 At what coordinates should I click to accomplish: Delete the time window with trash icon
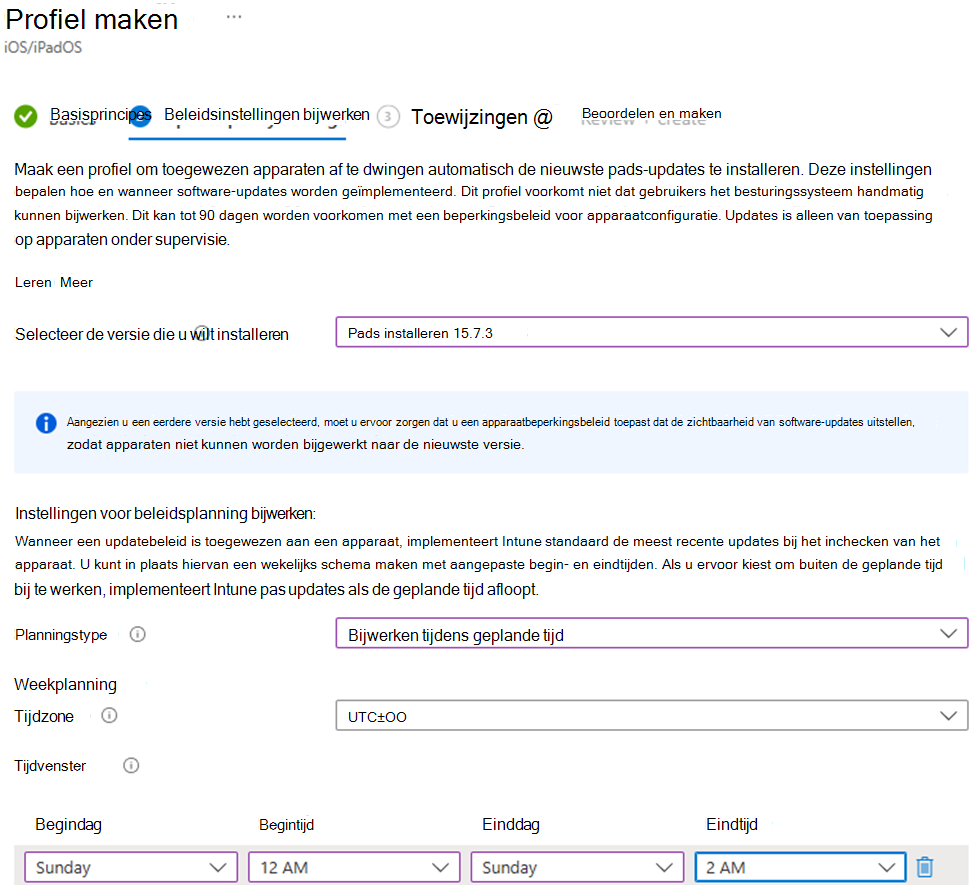tap(925, 866)
